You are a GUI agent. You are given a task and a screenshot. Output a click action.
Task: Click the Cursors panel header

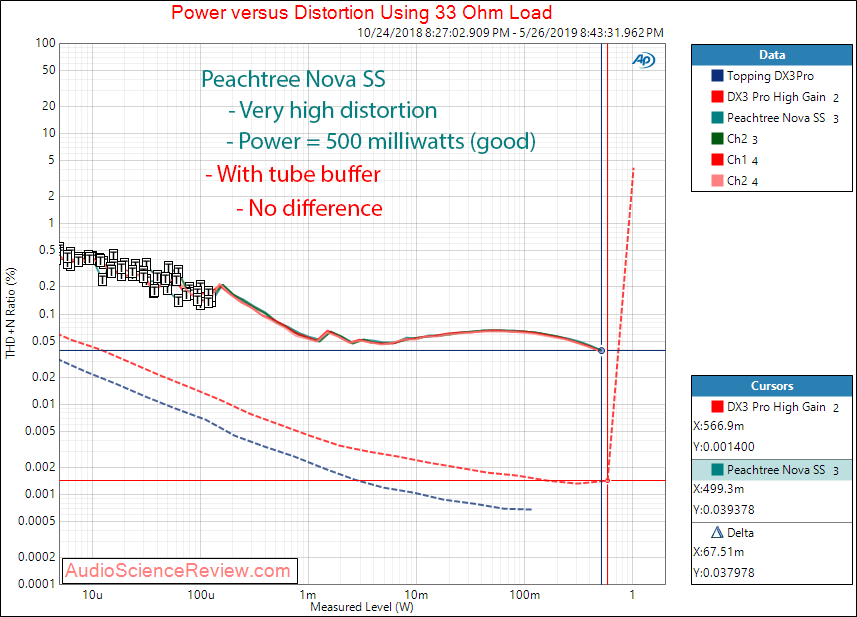pos(771,386)
